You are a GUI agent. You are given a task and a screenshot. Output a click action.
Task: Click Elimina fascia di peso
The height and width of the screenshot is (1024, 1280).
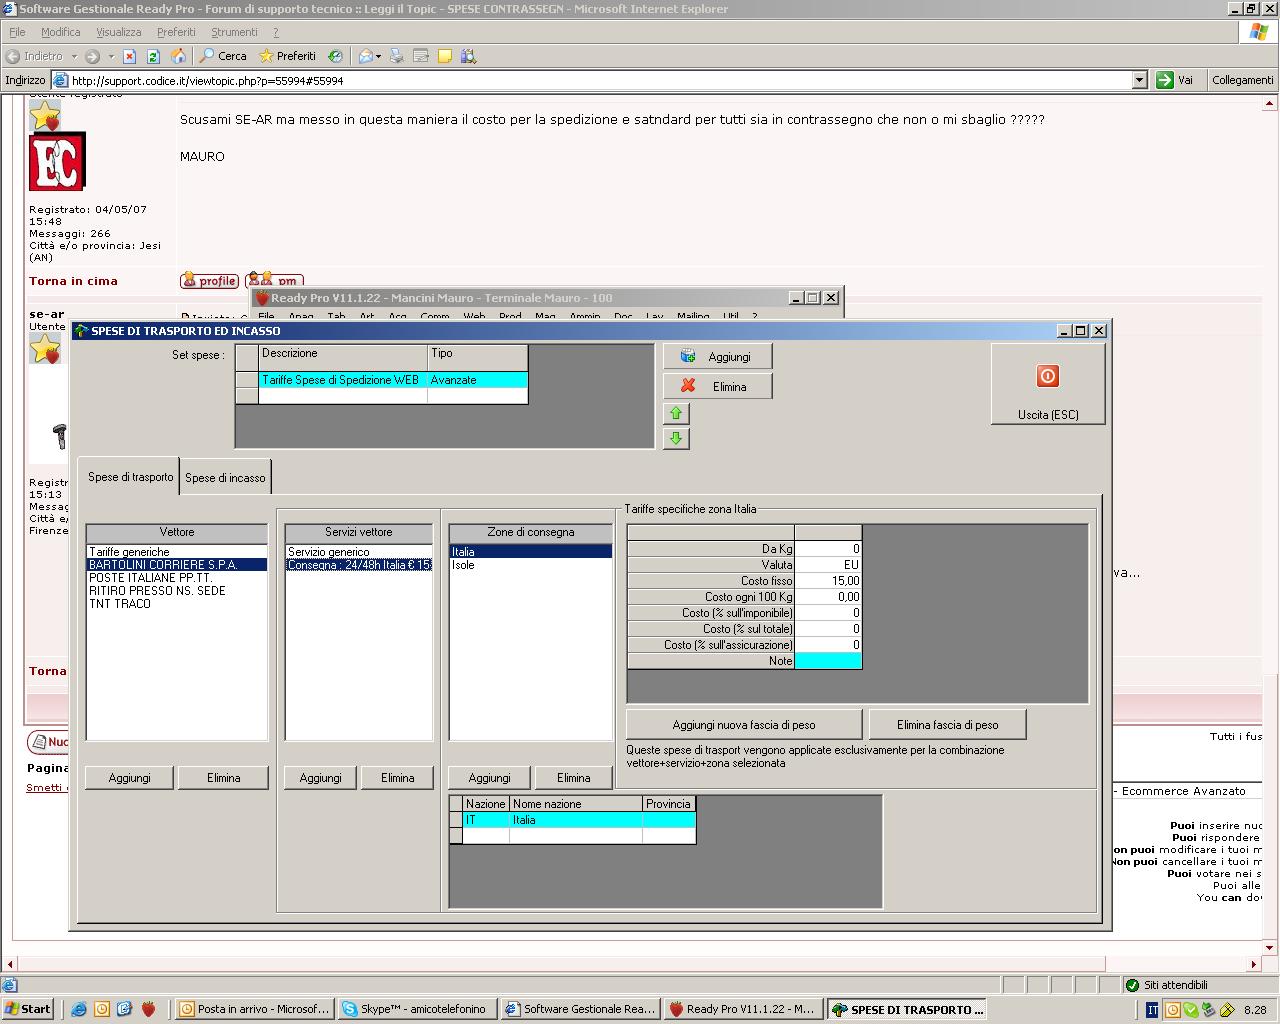(x=947, y=725)
